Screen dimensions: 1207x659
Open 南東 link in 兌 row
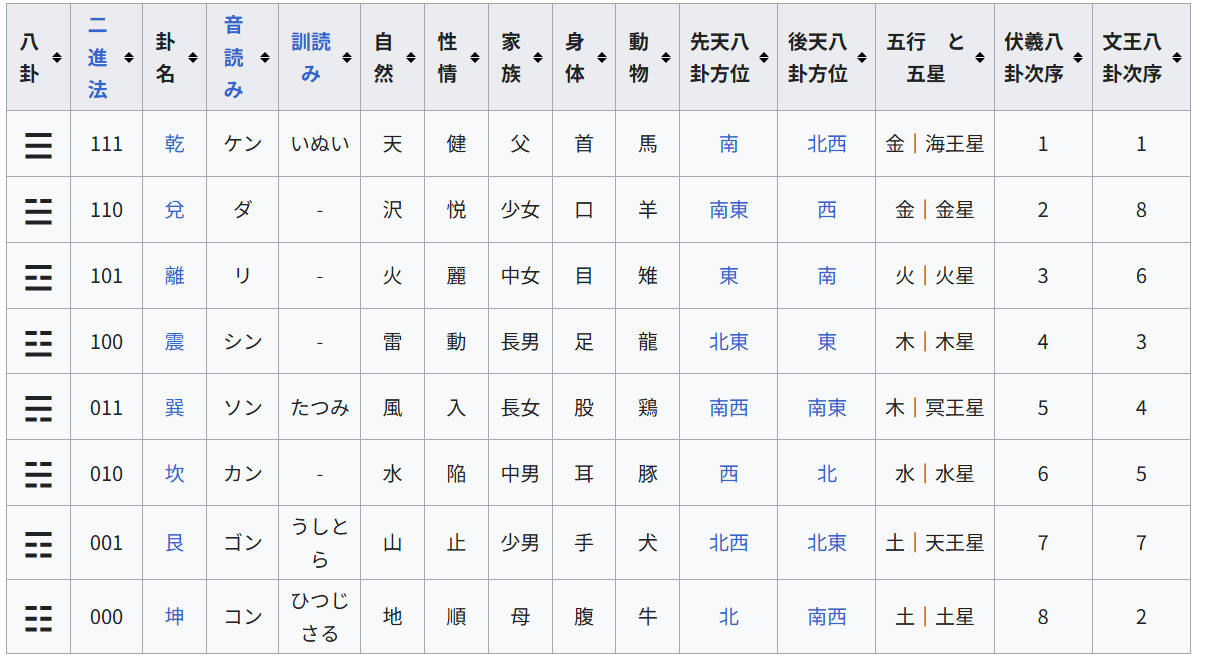729,210
